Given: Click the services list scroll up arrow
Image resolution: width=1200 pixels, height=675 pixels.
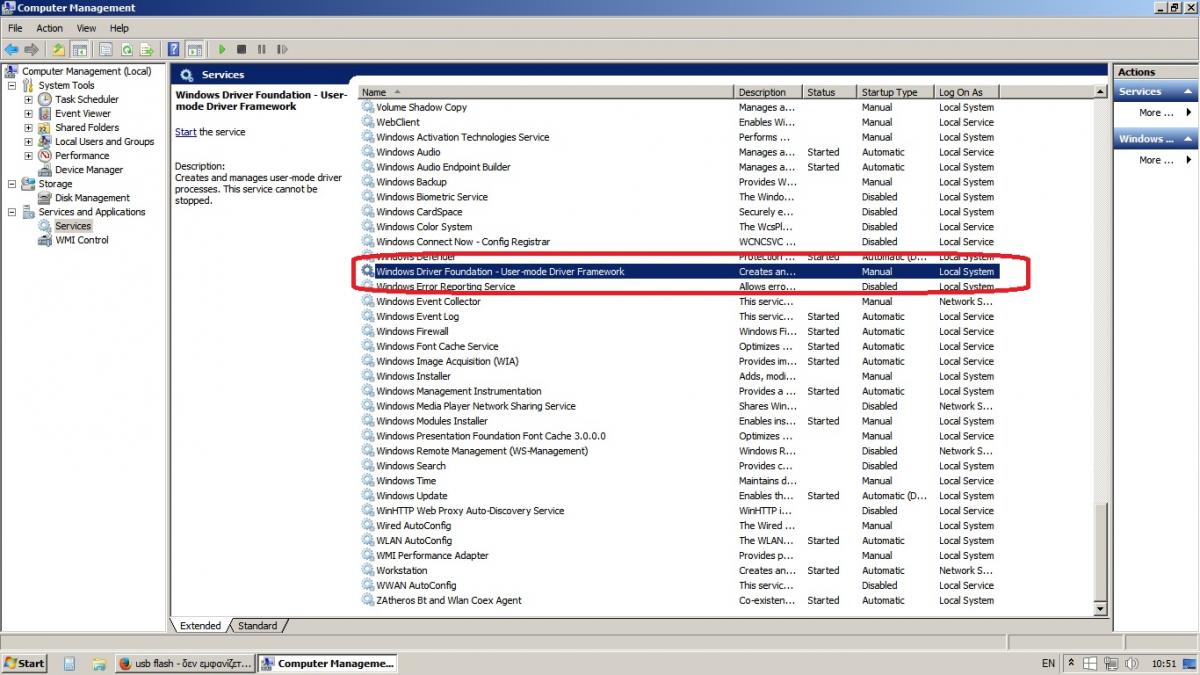Looking at the screenshot, I should tap(1101, 92).
